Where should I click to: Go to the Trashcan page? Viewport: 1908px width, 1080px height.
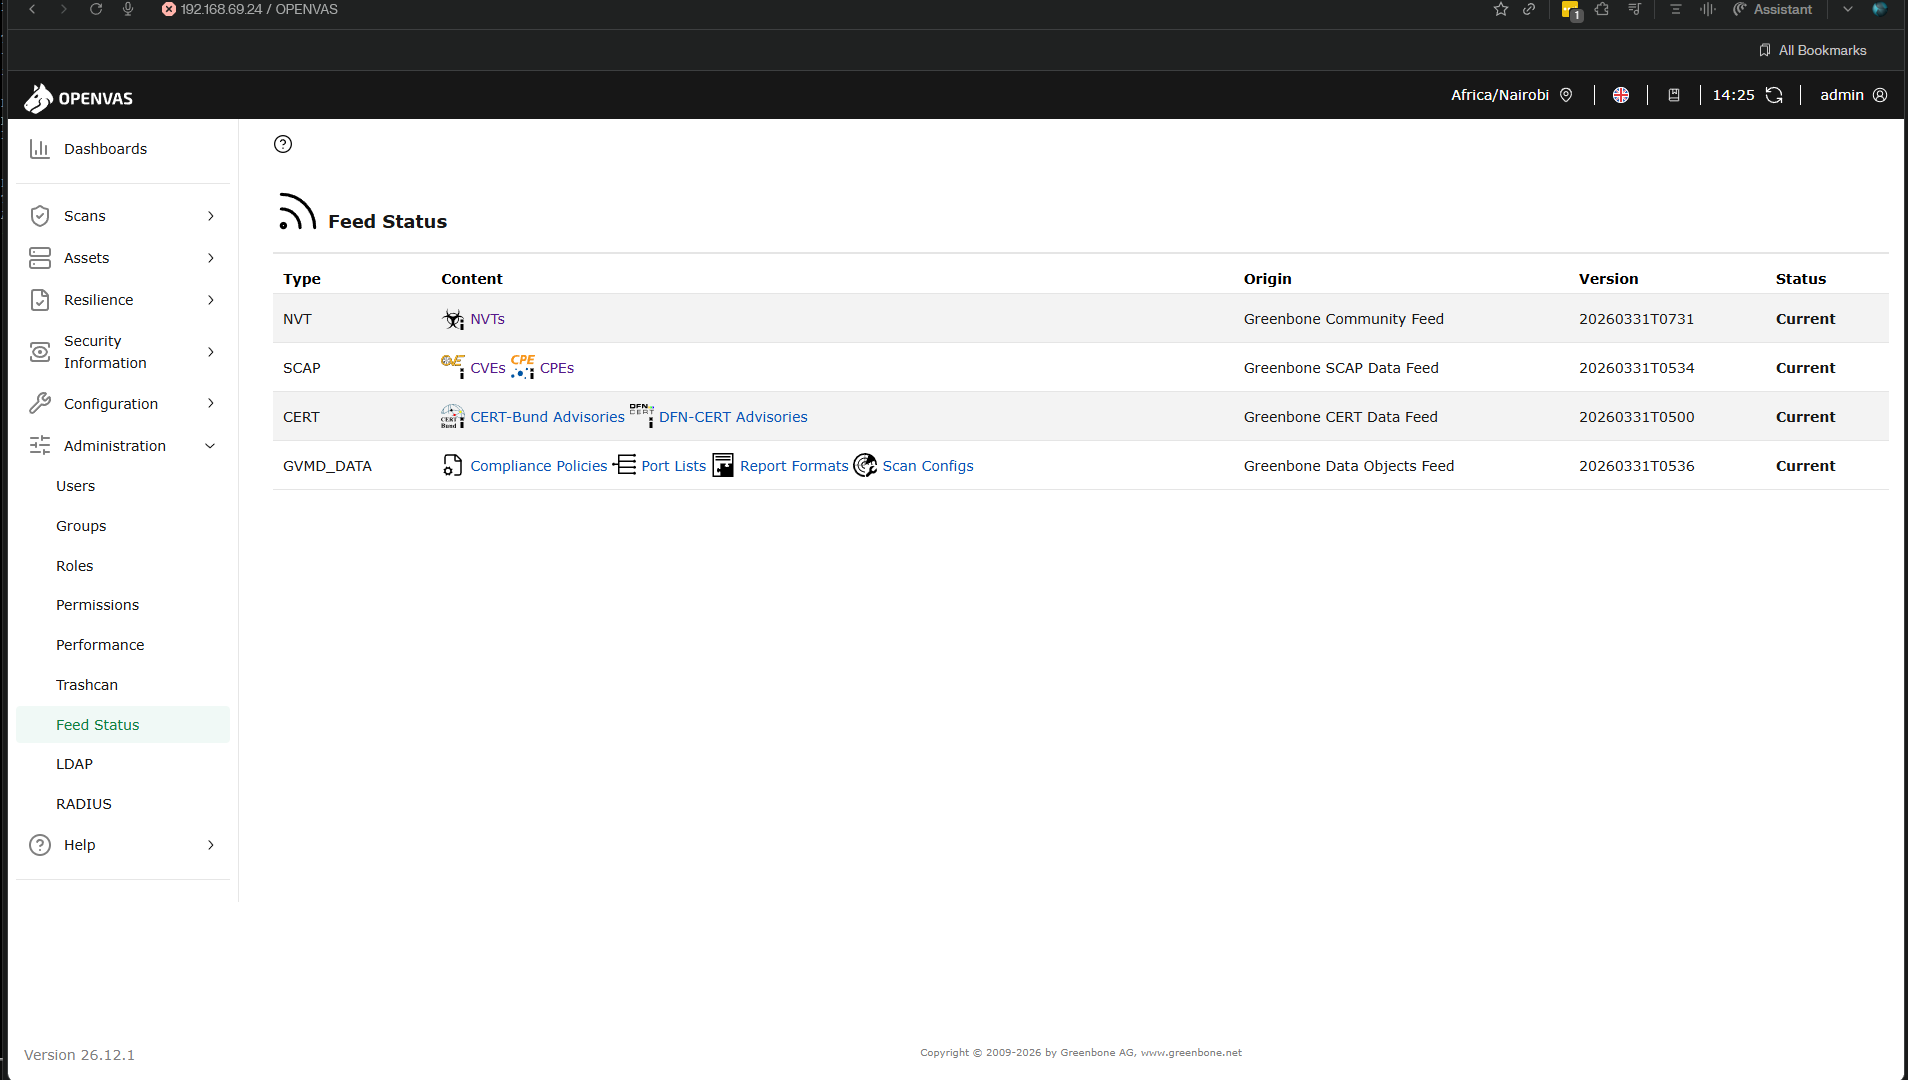[x=87, y=685]
